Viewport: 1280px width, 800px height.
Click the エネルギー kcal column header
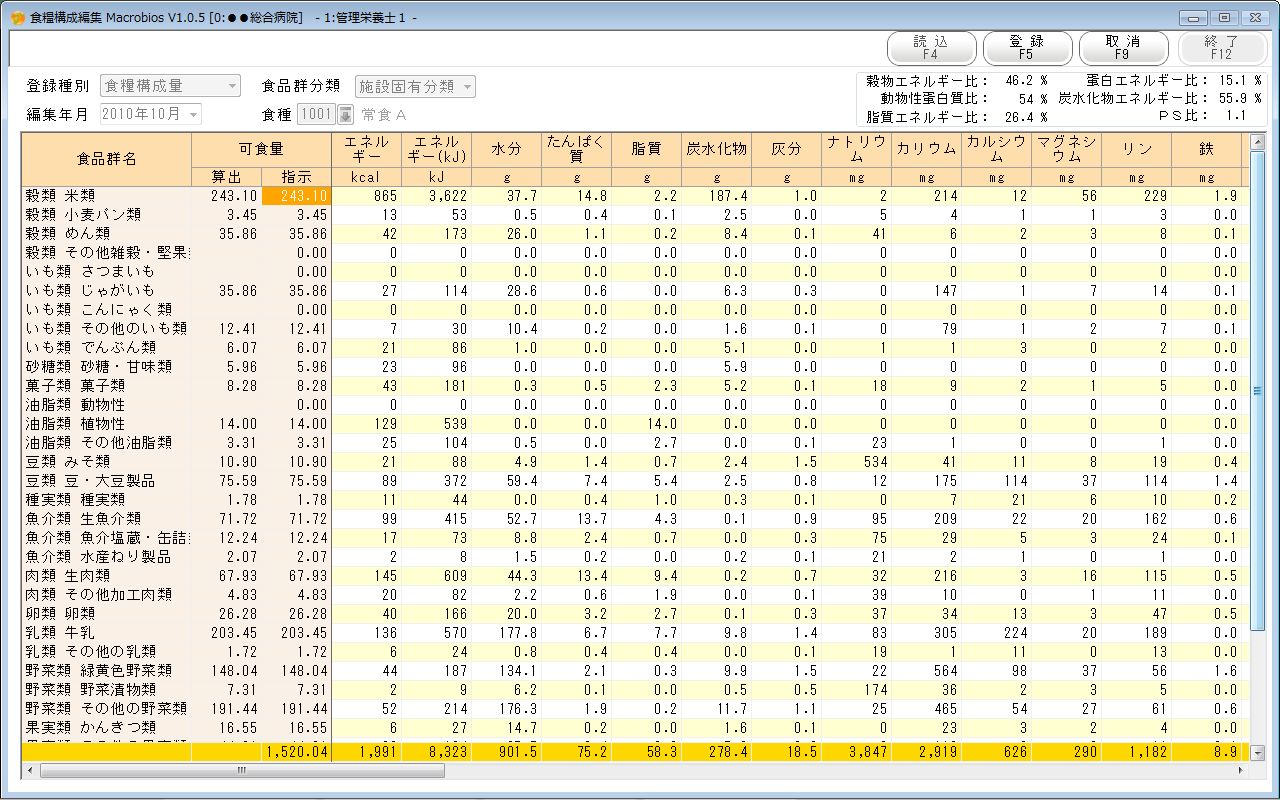[366, 149]
